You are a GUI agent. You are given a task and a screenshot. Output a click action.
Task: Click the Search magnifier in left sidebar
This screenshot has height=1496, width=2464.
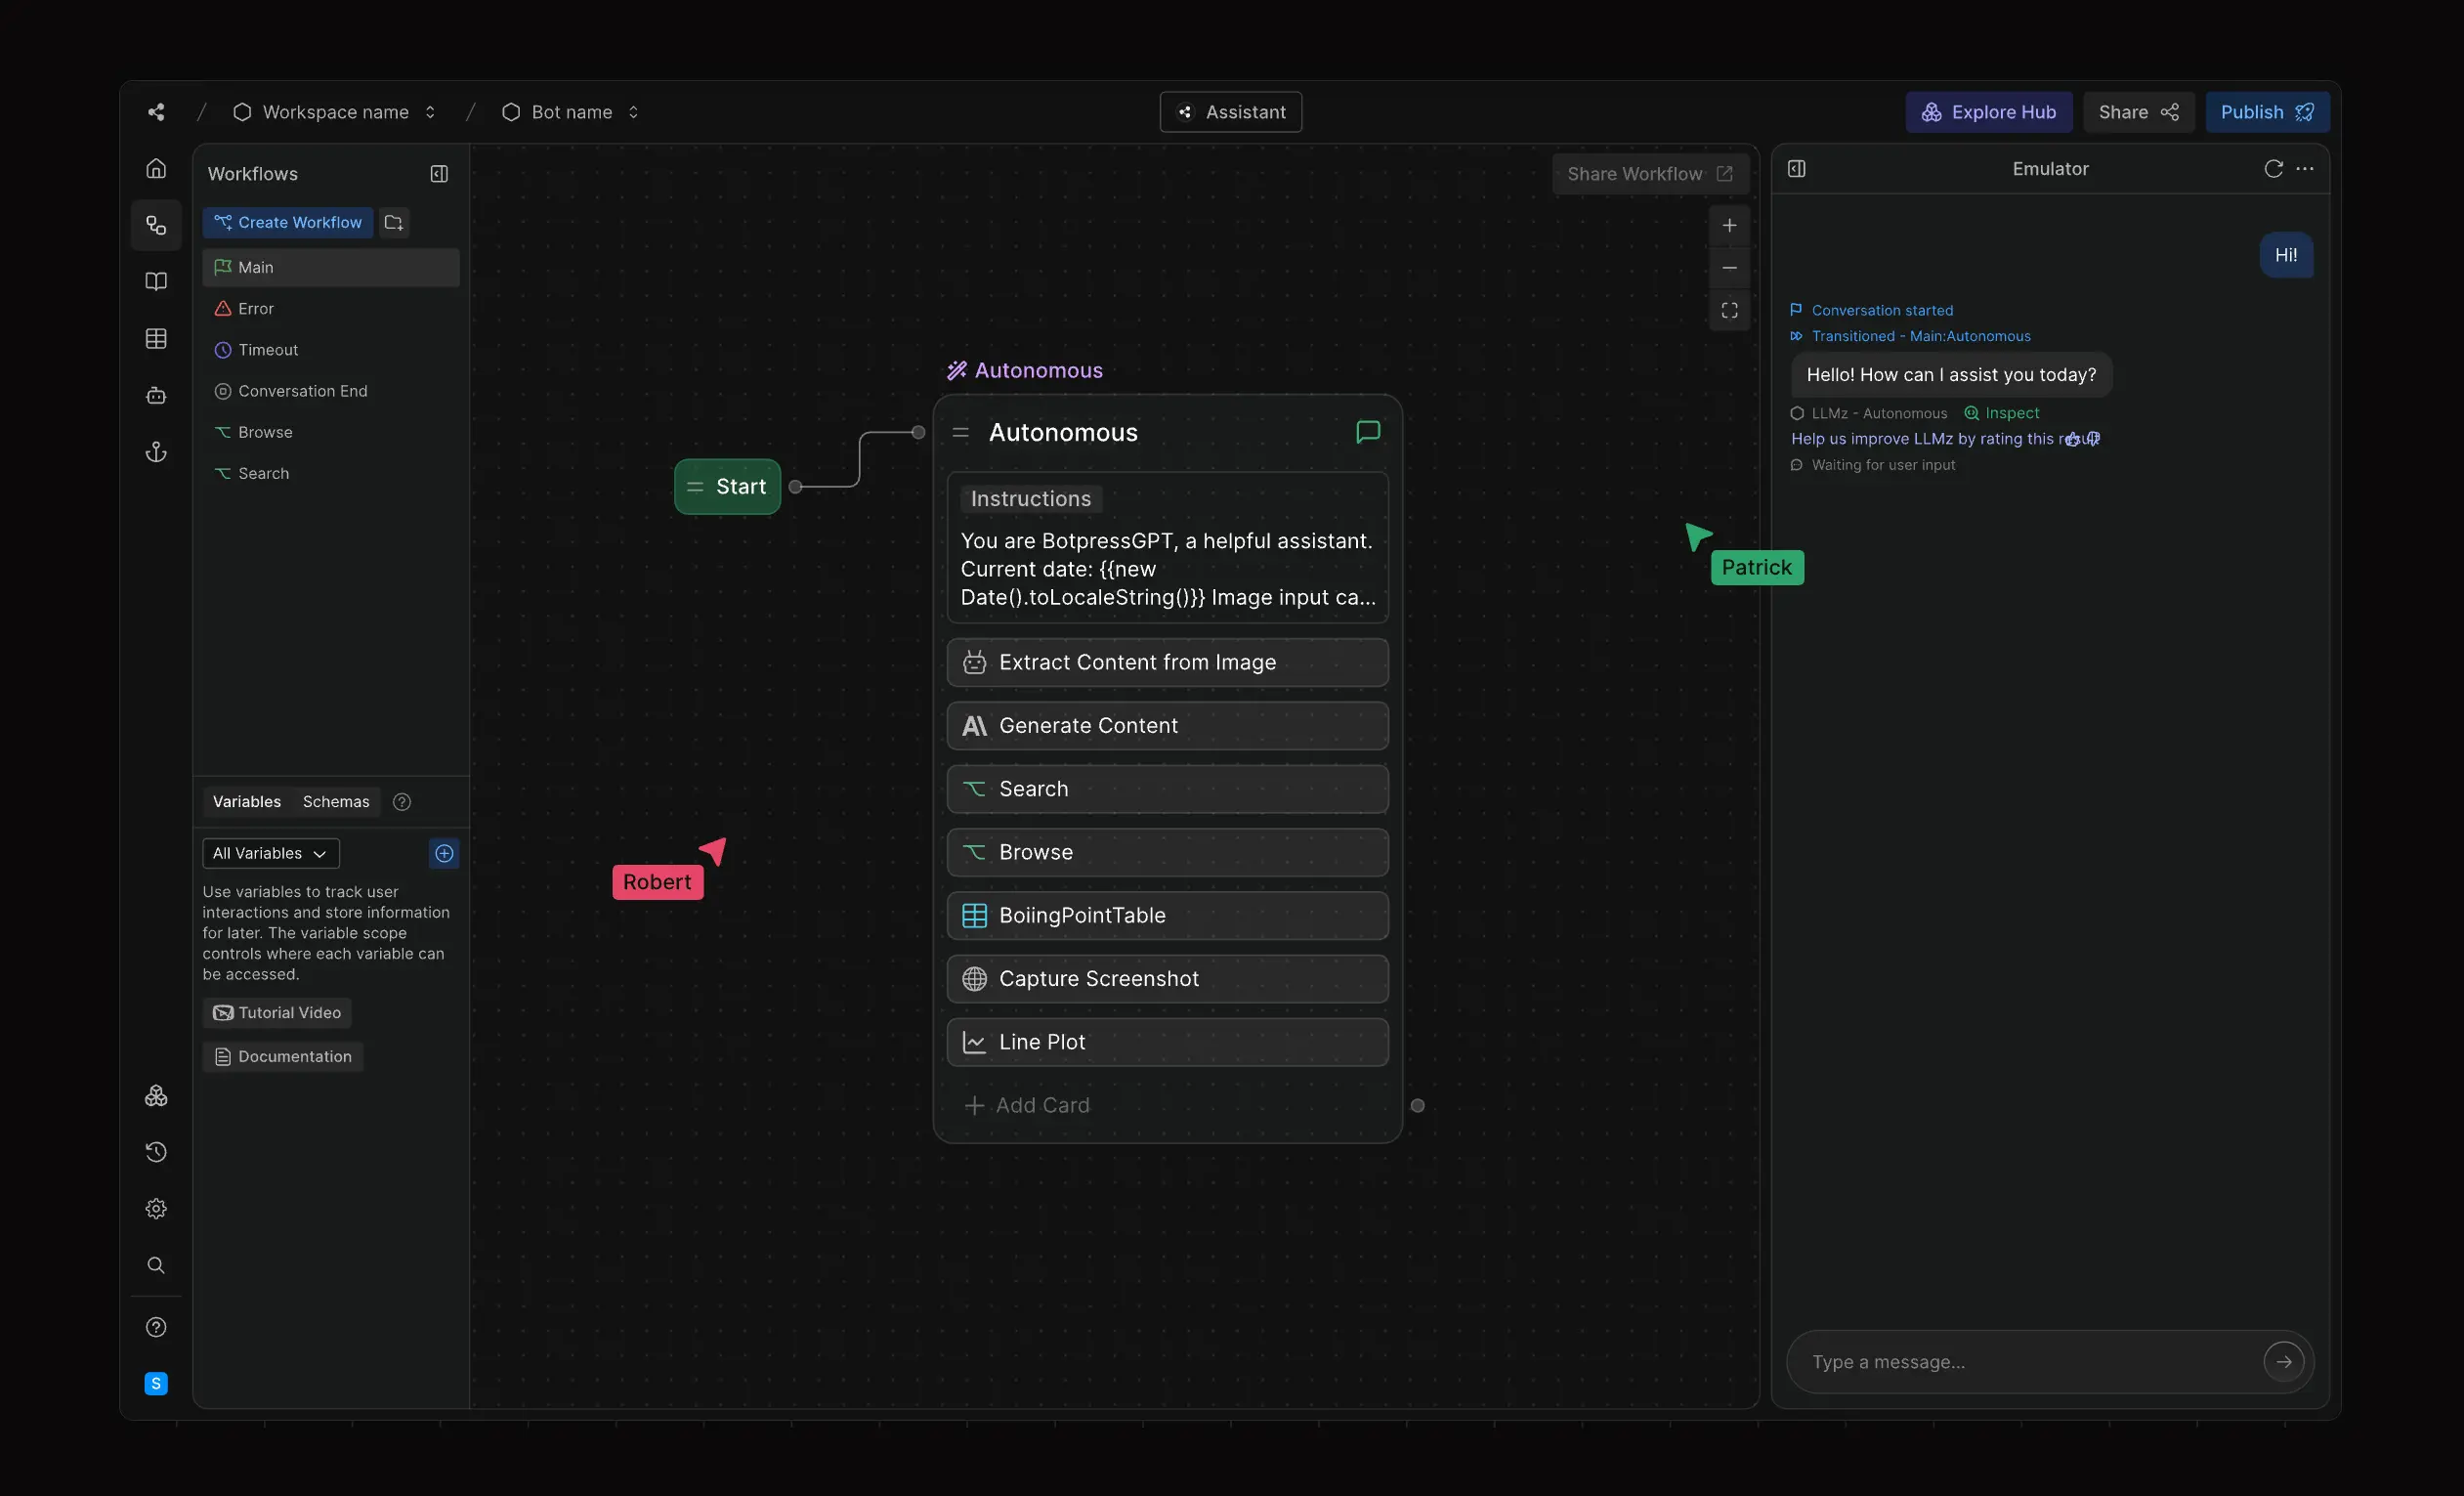[x=156, y=1265]
